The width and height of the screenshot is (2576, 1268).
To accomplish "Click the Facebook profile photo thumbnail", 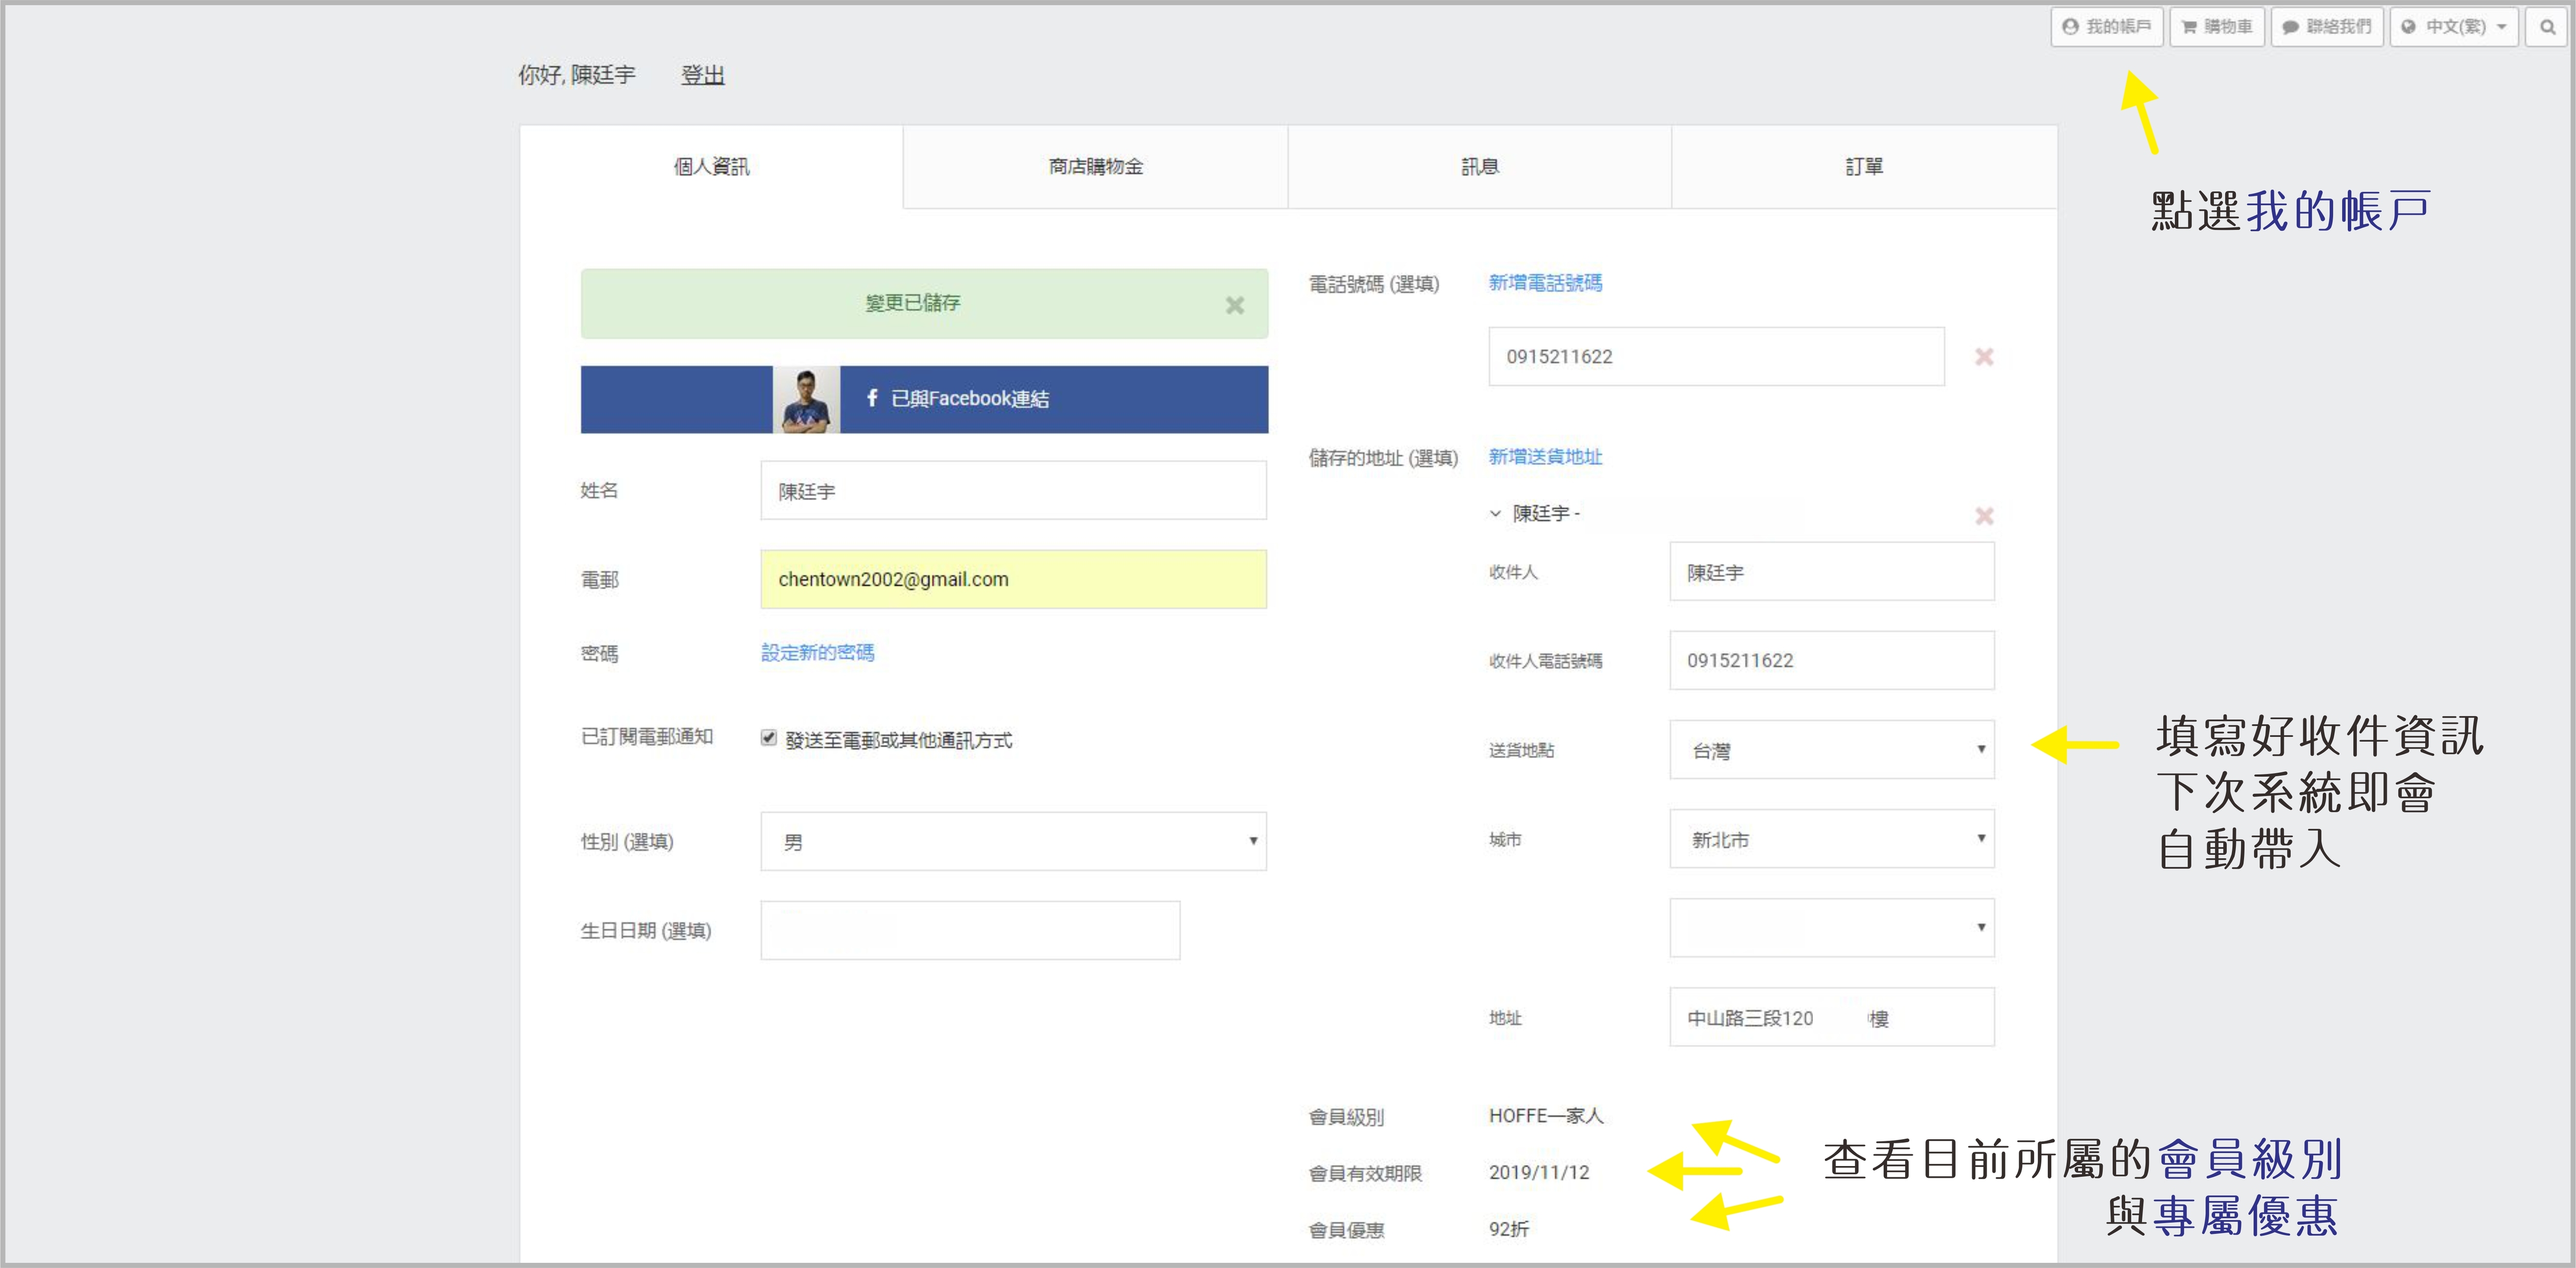I will pos(806,399).
